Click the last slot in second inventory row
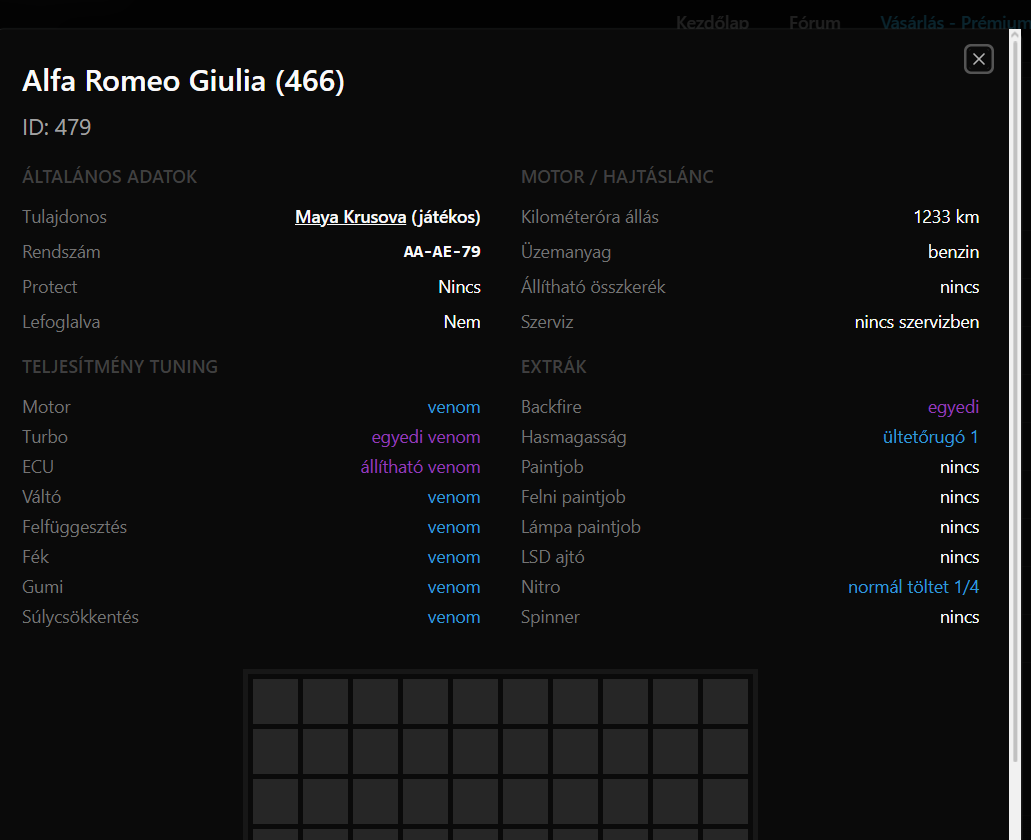 point(725,751)
